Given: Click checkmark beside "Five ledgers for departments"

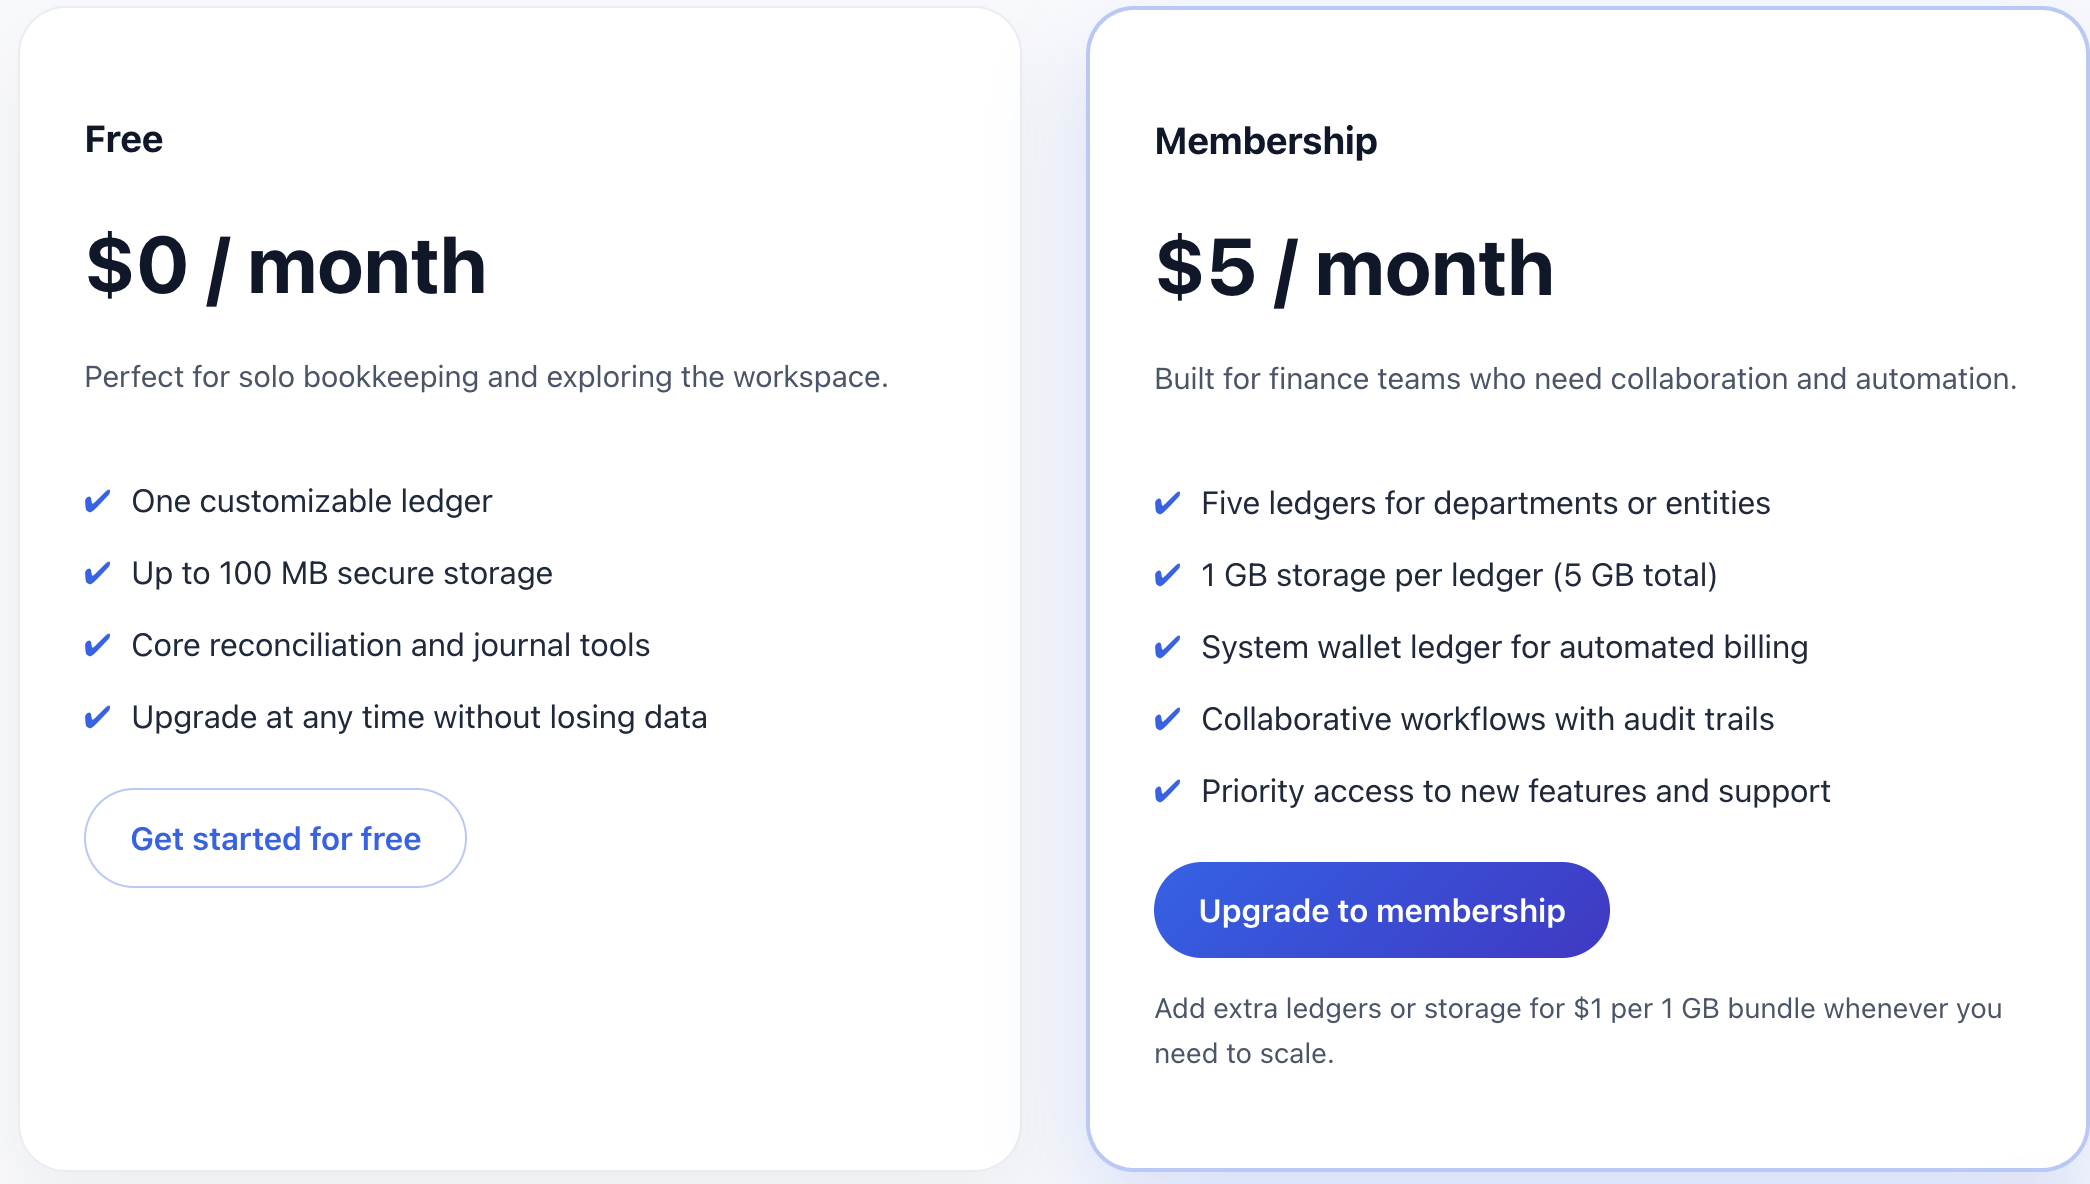Looking at the screenshot, I should (1167, 503).
